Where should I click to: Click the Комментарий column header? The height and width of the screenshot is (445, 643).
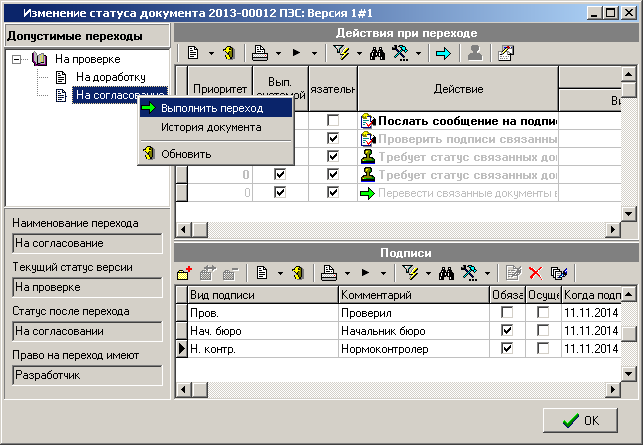click(413, 295)
